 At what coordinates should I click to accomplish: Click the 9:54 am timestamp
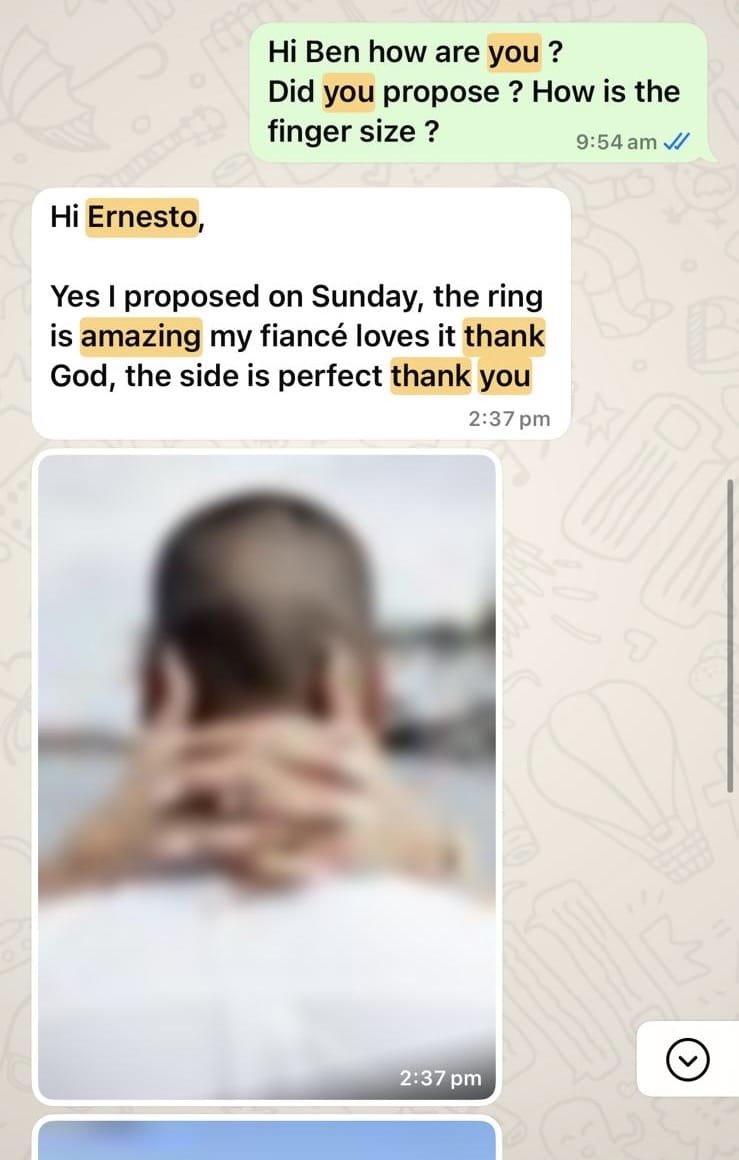point(616,142)
